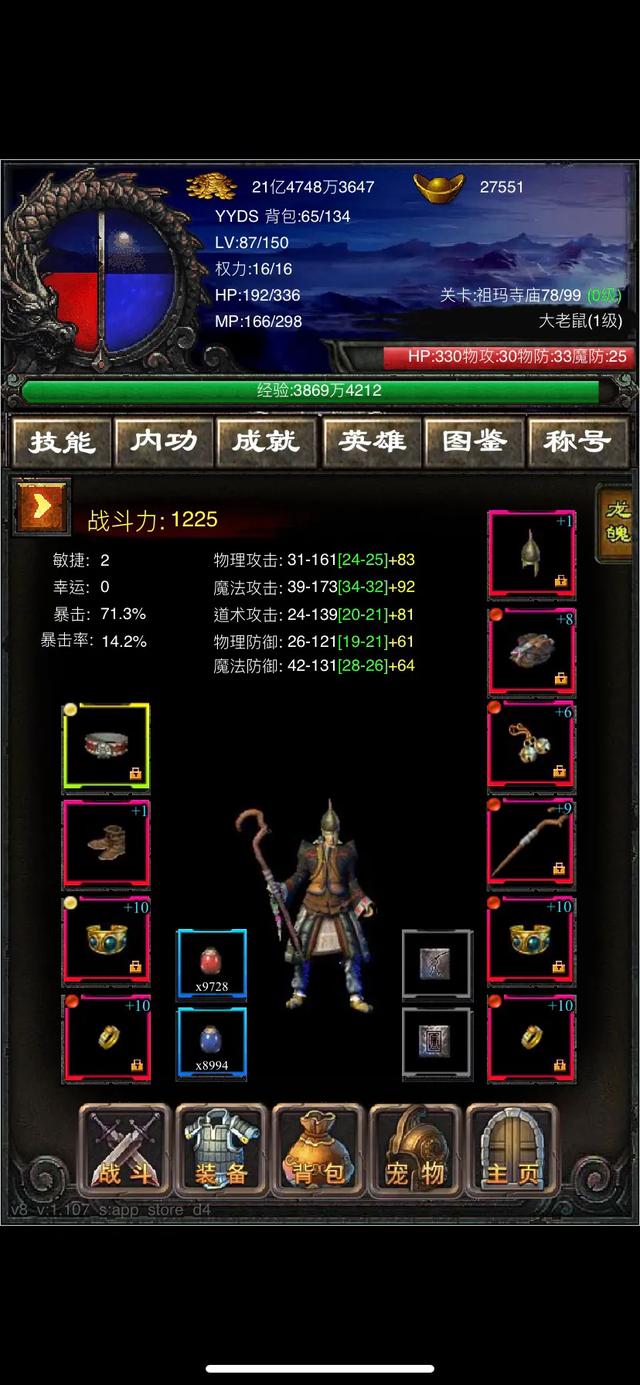Open the 宠物 pet menu

pos(415,1150)
